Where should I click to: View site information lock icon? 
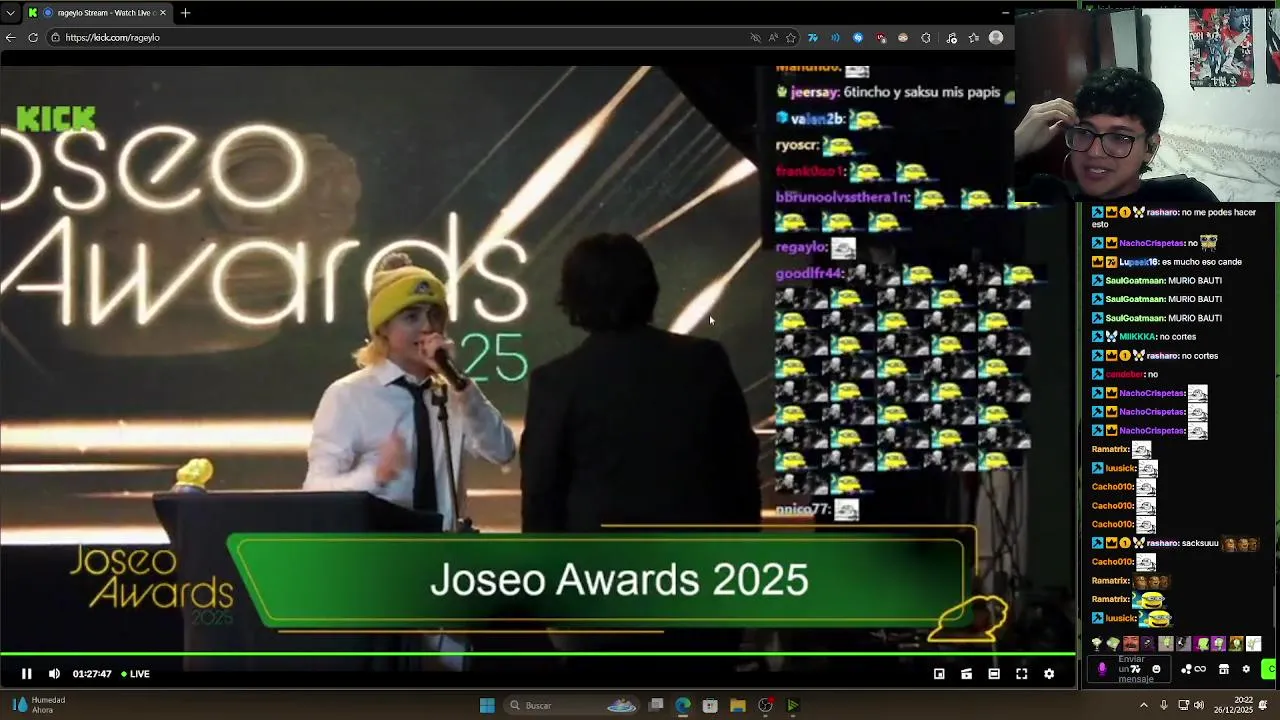point(56,37)
